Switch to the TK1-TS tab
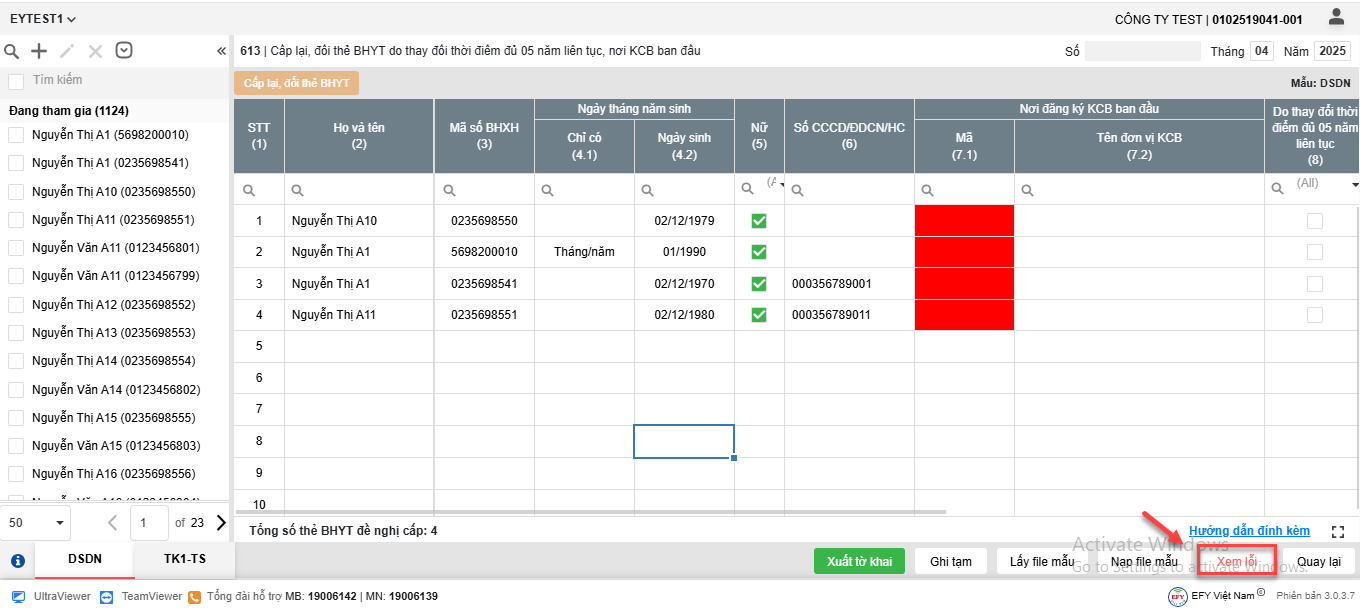 click(x=184, y=561)
